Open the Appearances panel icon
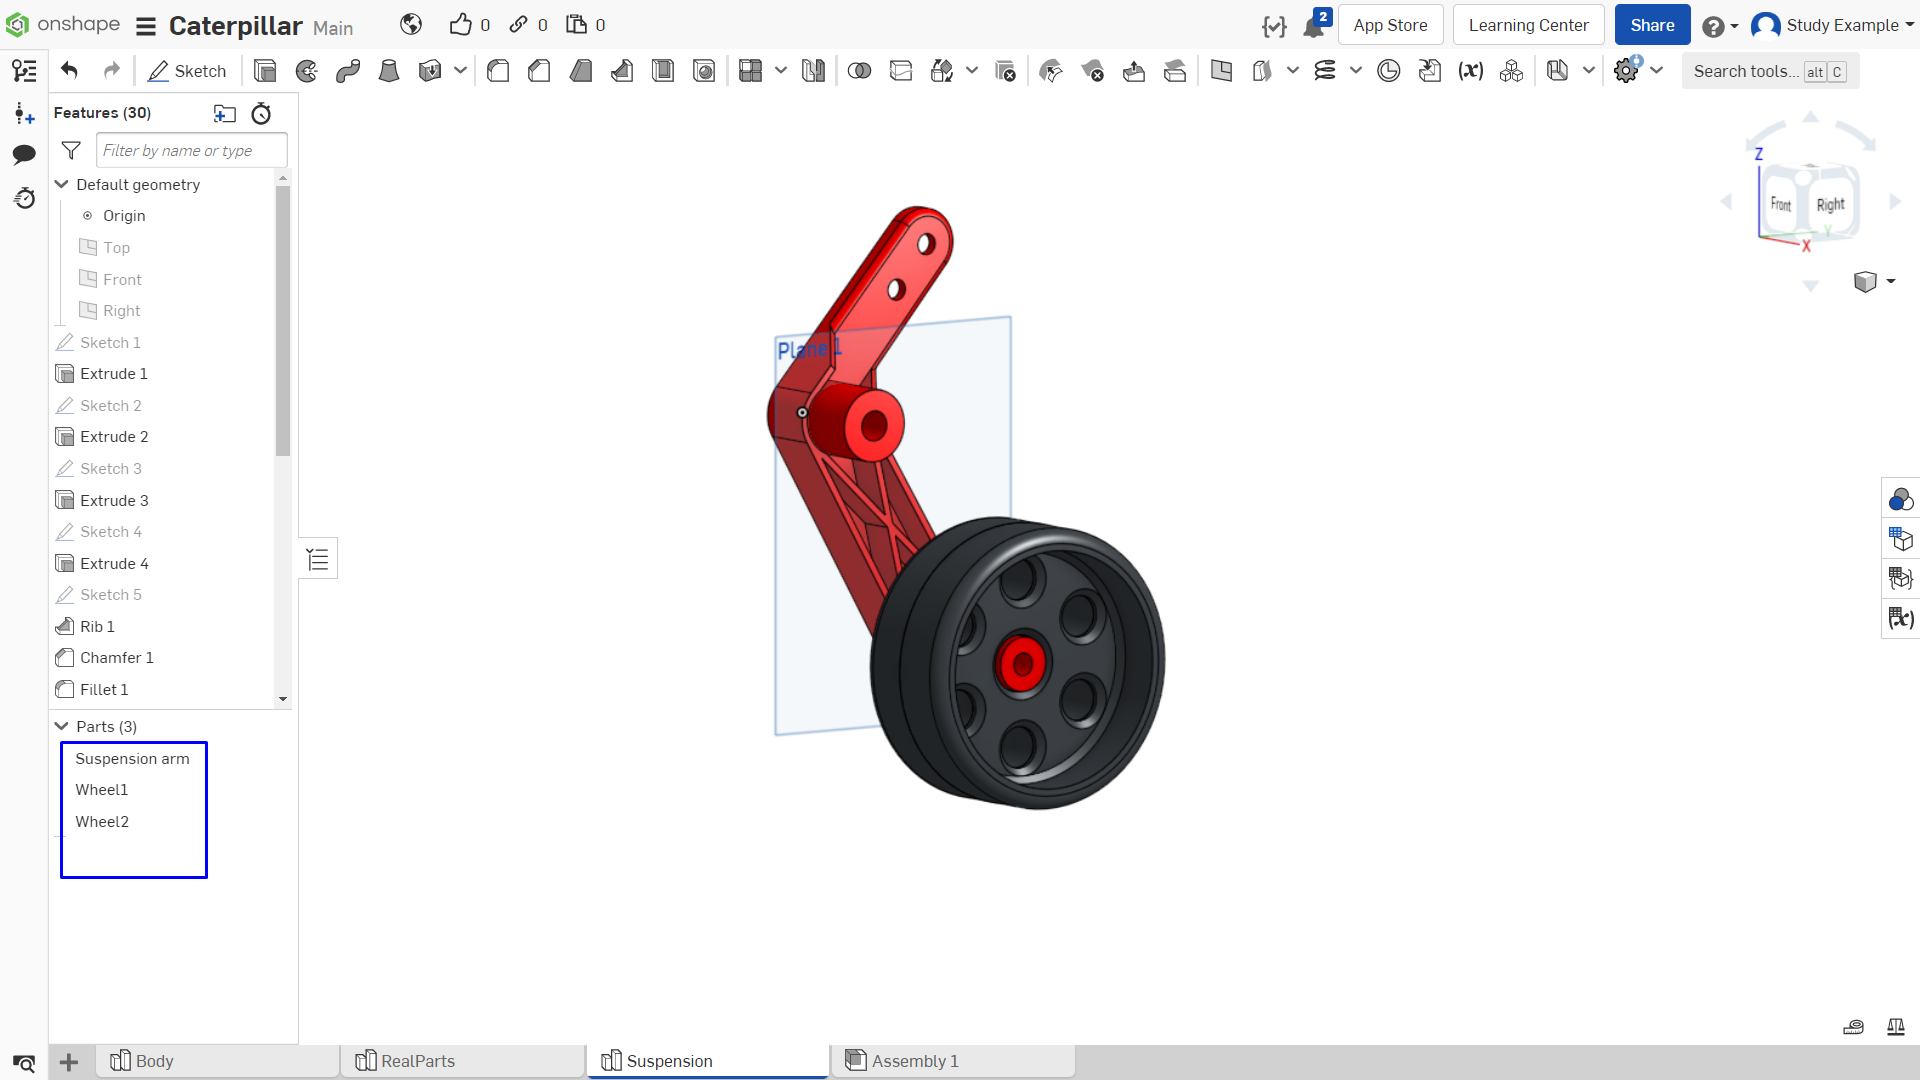Viewport: 1920px width, 1080px height. pos(1900,499)
